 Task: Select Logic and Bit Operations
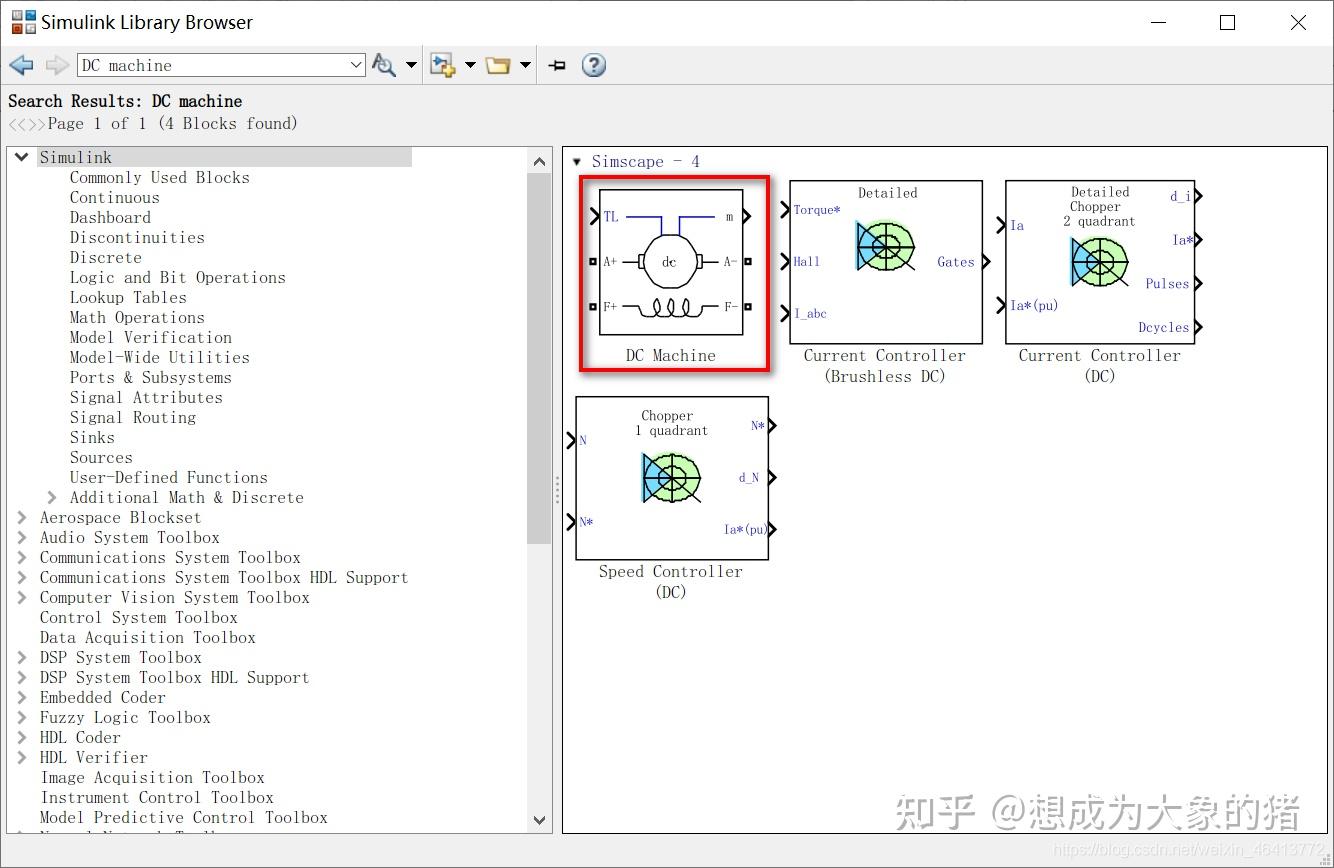tap(177, 277)
